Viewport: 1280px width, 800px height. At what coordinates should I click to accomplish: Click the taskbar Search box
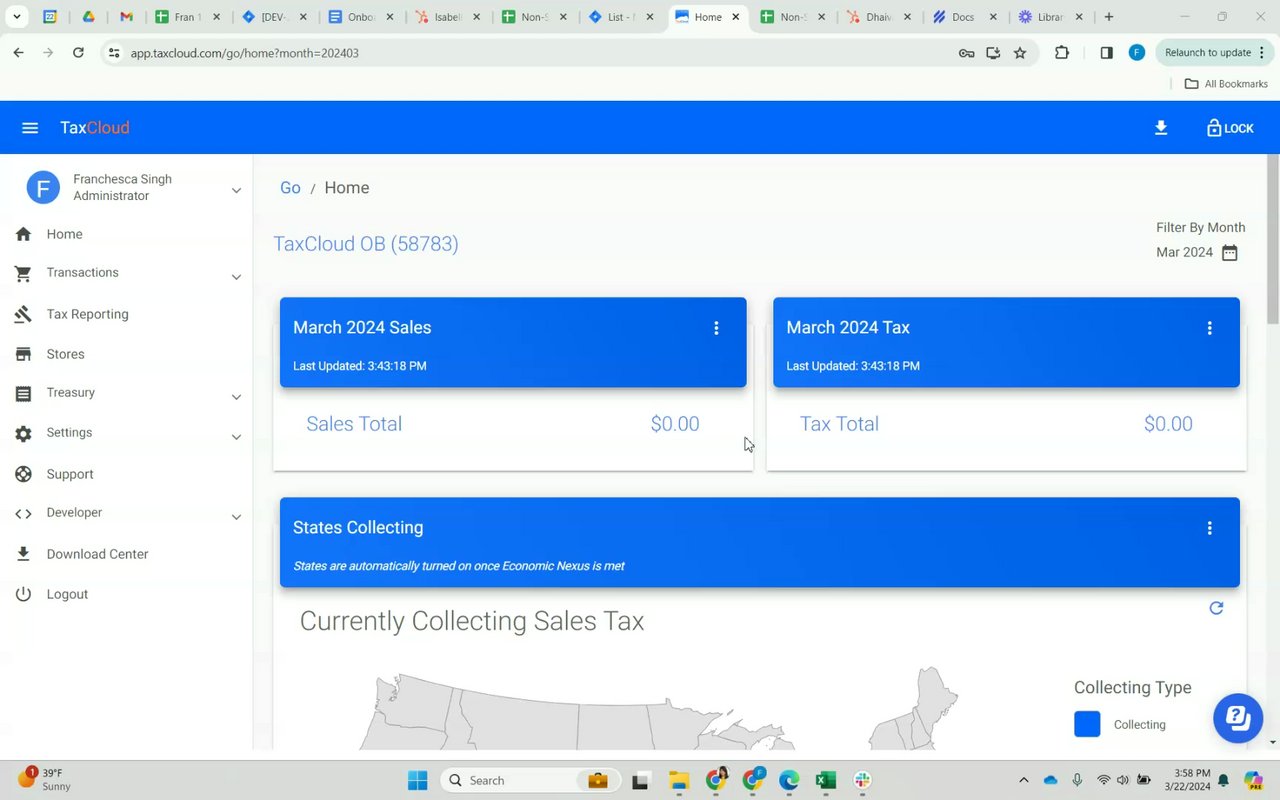pos(528,780)
